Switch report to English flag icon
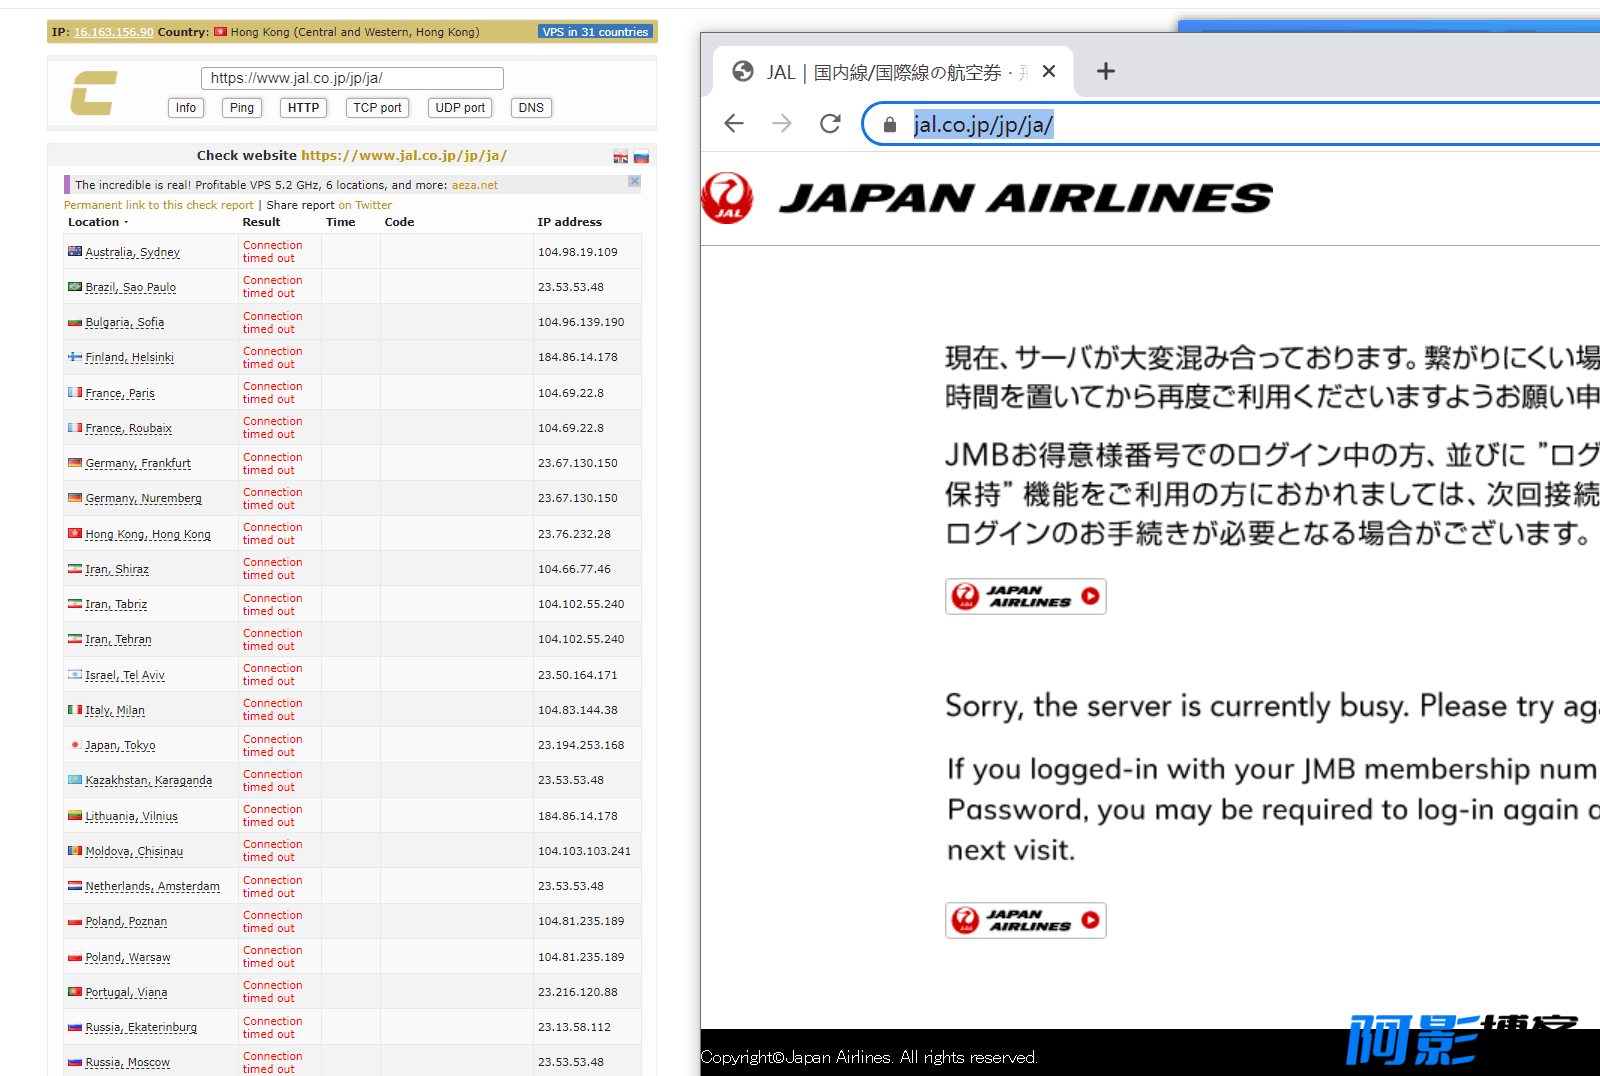 621,157
